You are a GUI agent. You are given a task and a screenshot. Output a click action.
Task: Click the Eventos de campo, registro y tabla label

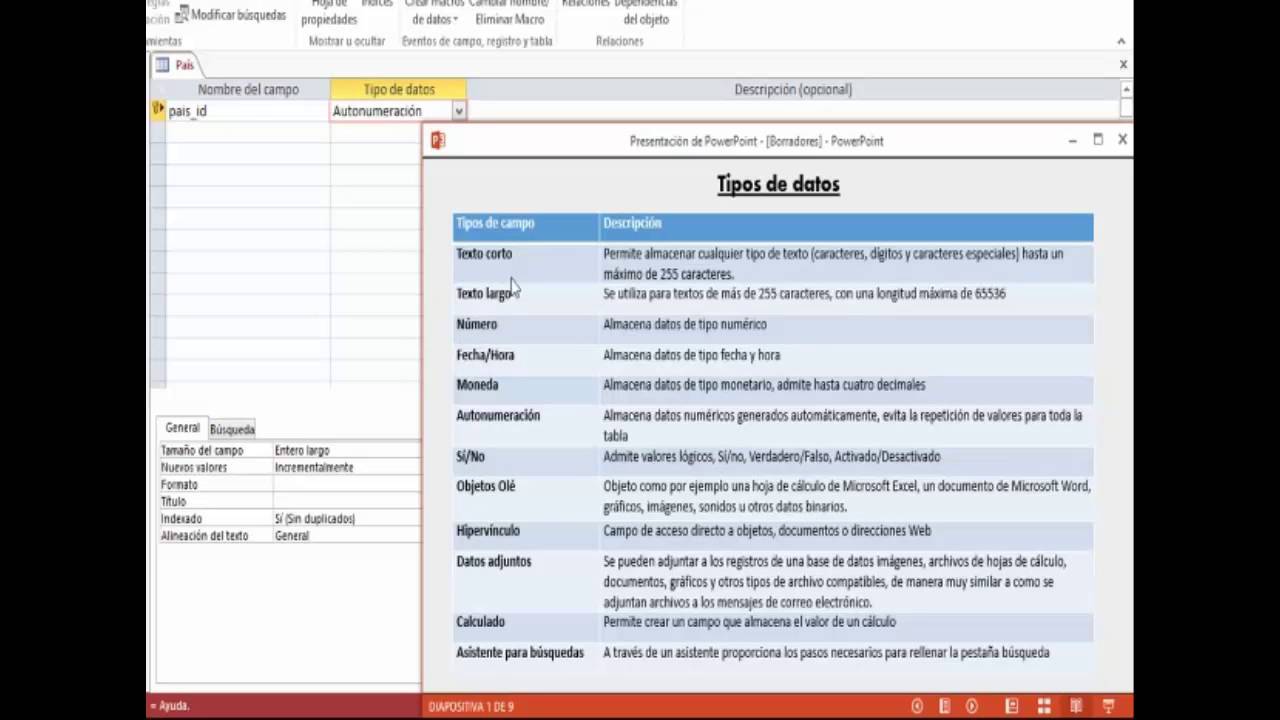(x=477, y=41)
